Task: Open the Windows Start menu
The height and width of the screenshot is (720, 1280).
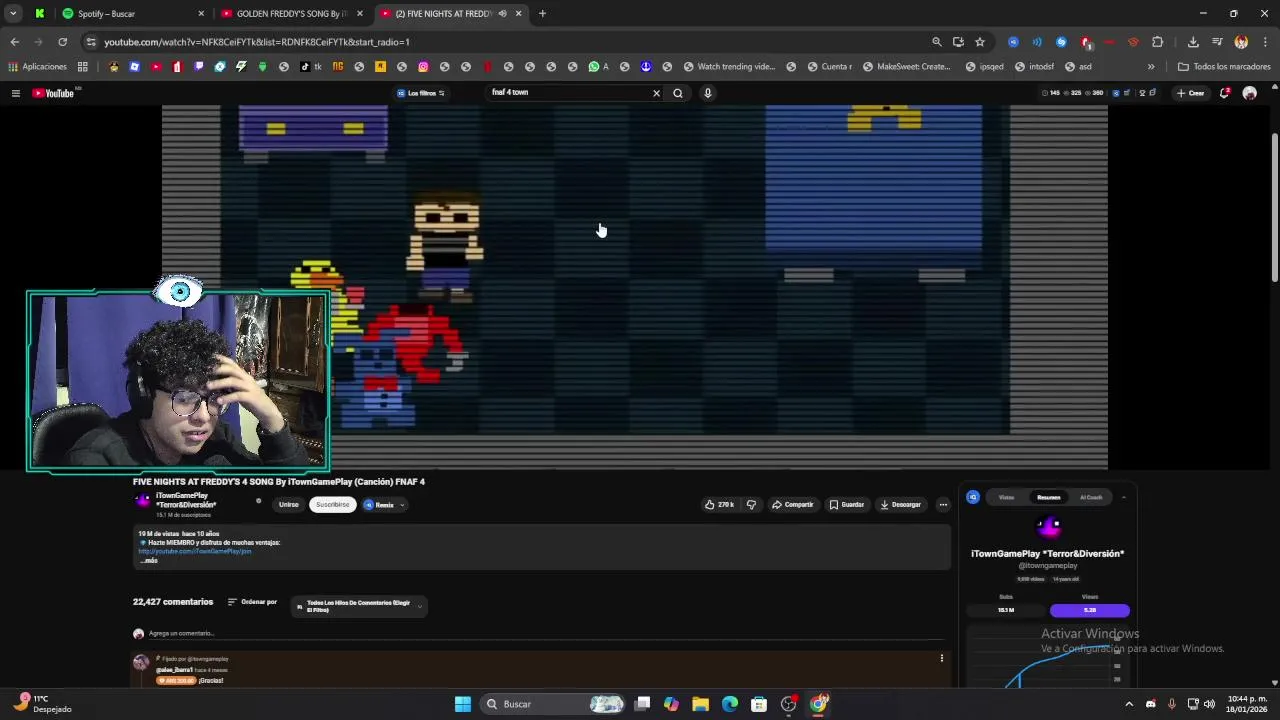Action: [x=463, y=704]
